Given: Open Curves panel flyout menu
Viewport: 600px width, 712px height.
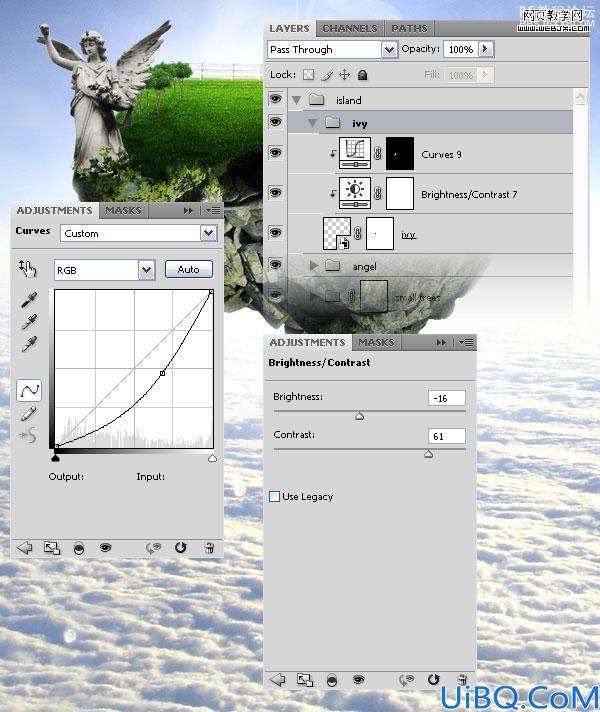Looking at the screenshot, I should point(213,211).
